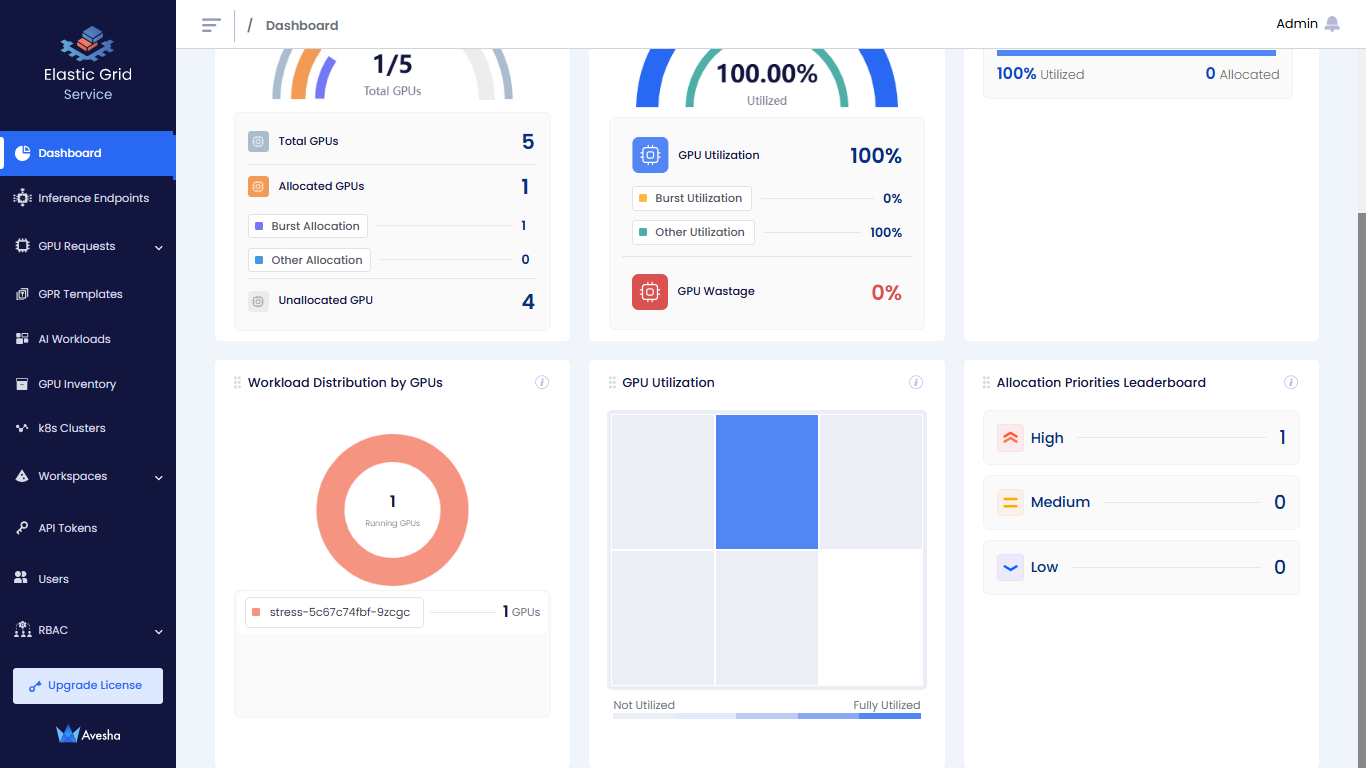1366x768 pixels.
Task: Go to GPU Inventory in sidebar
Action: coord(77,384)
